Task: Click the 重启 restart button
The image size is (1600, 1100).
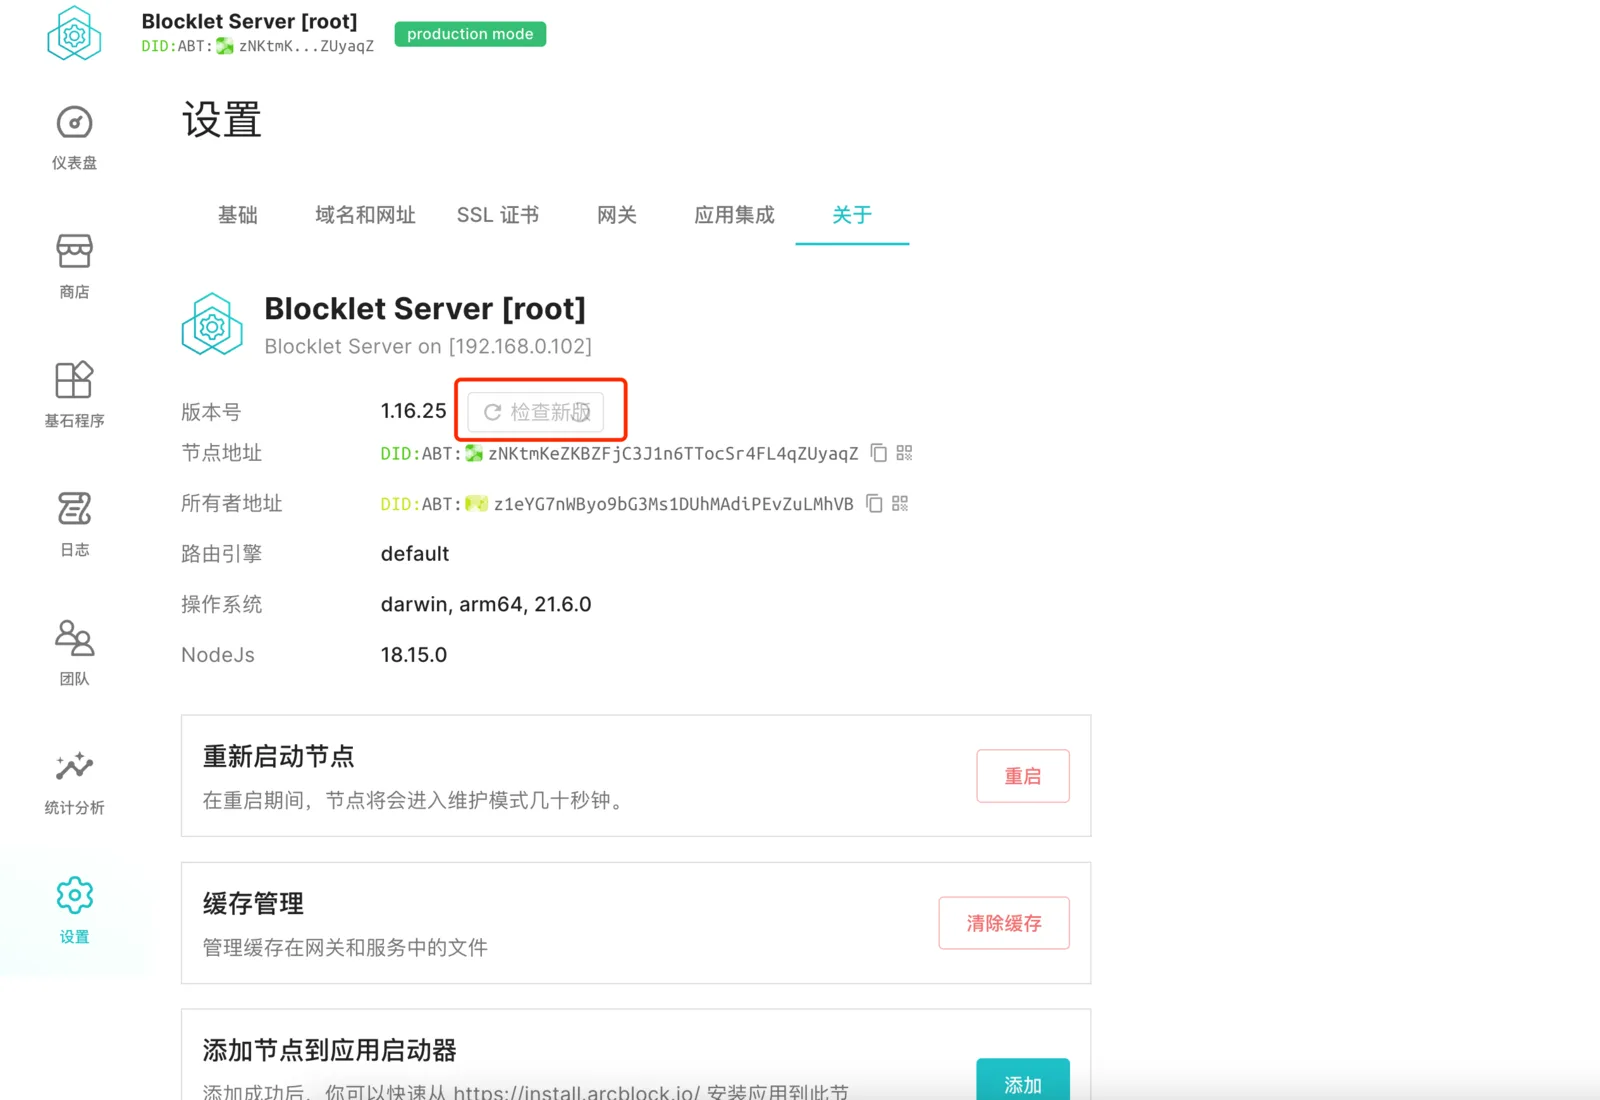Action: pyautogui.click(x=1023, y=776)
